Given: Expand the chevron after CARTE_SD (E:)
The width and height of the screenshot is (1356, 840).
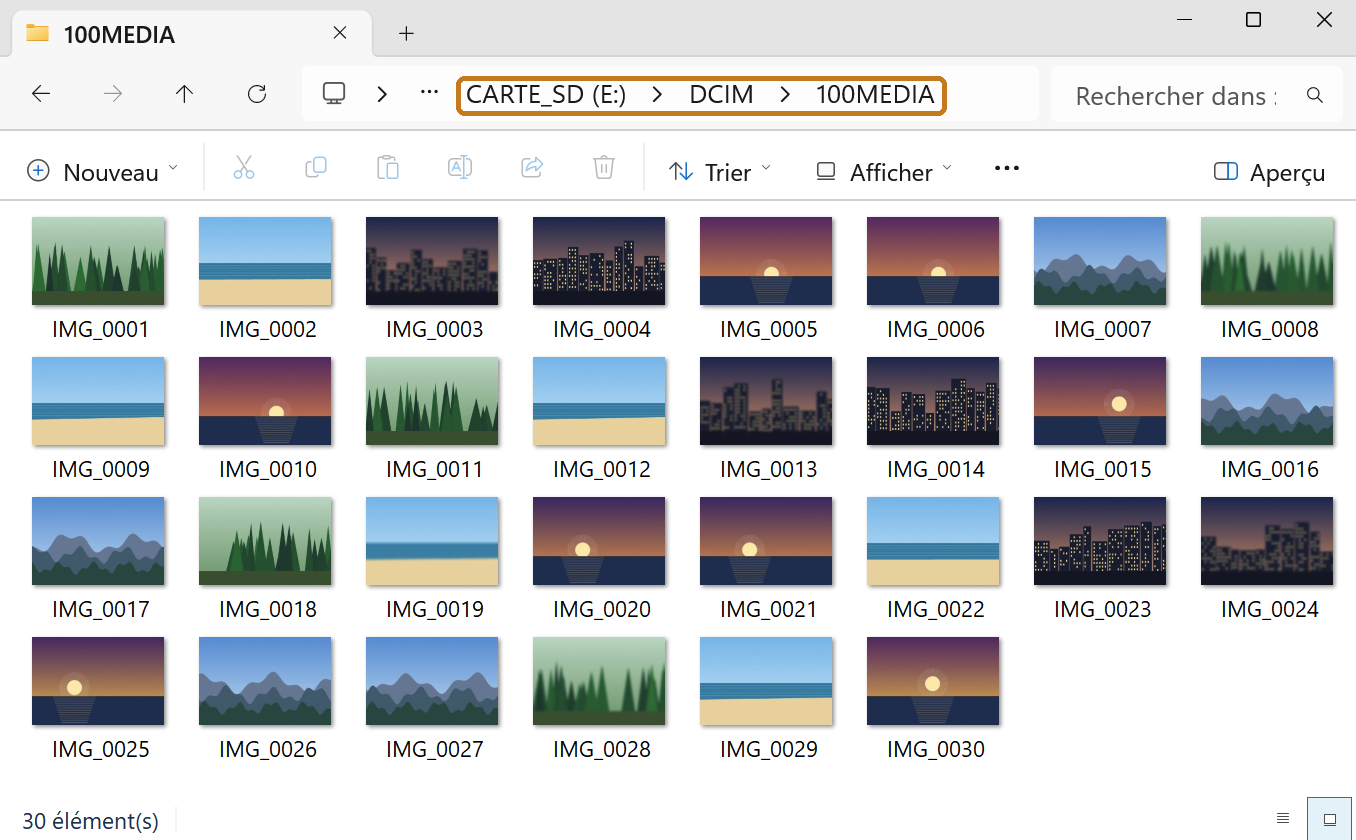Looking at the screenshot, I should tap(657, 95).
